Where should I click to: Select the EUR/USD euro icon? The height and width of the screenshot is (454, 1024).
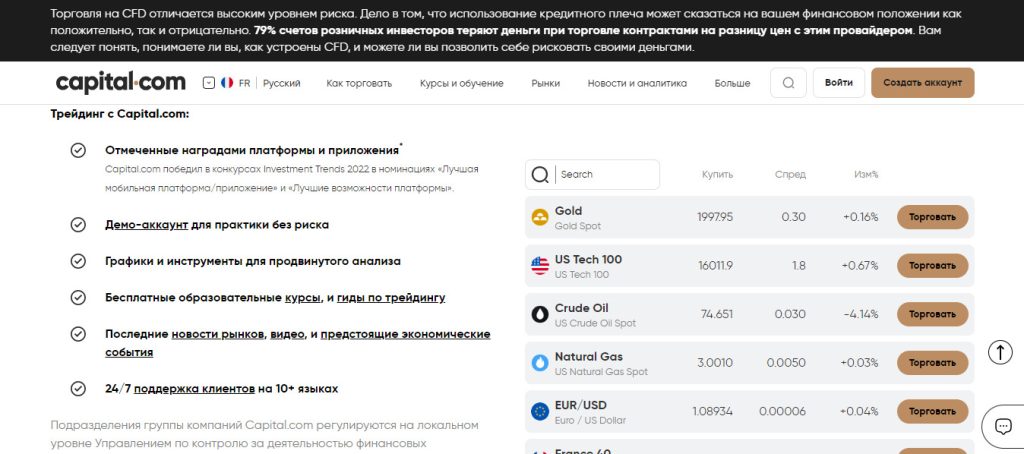pos(540,411)
